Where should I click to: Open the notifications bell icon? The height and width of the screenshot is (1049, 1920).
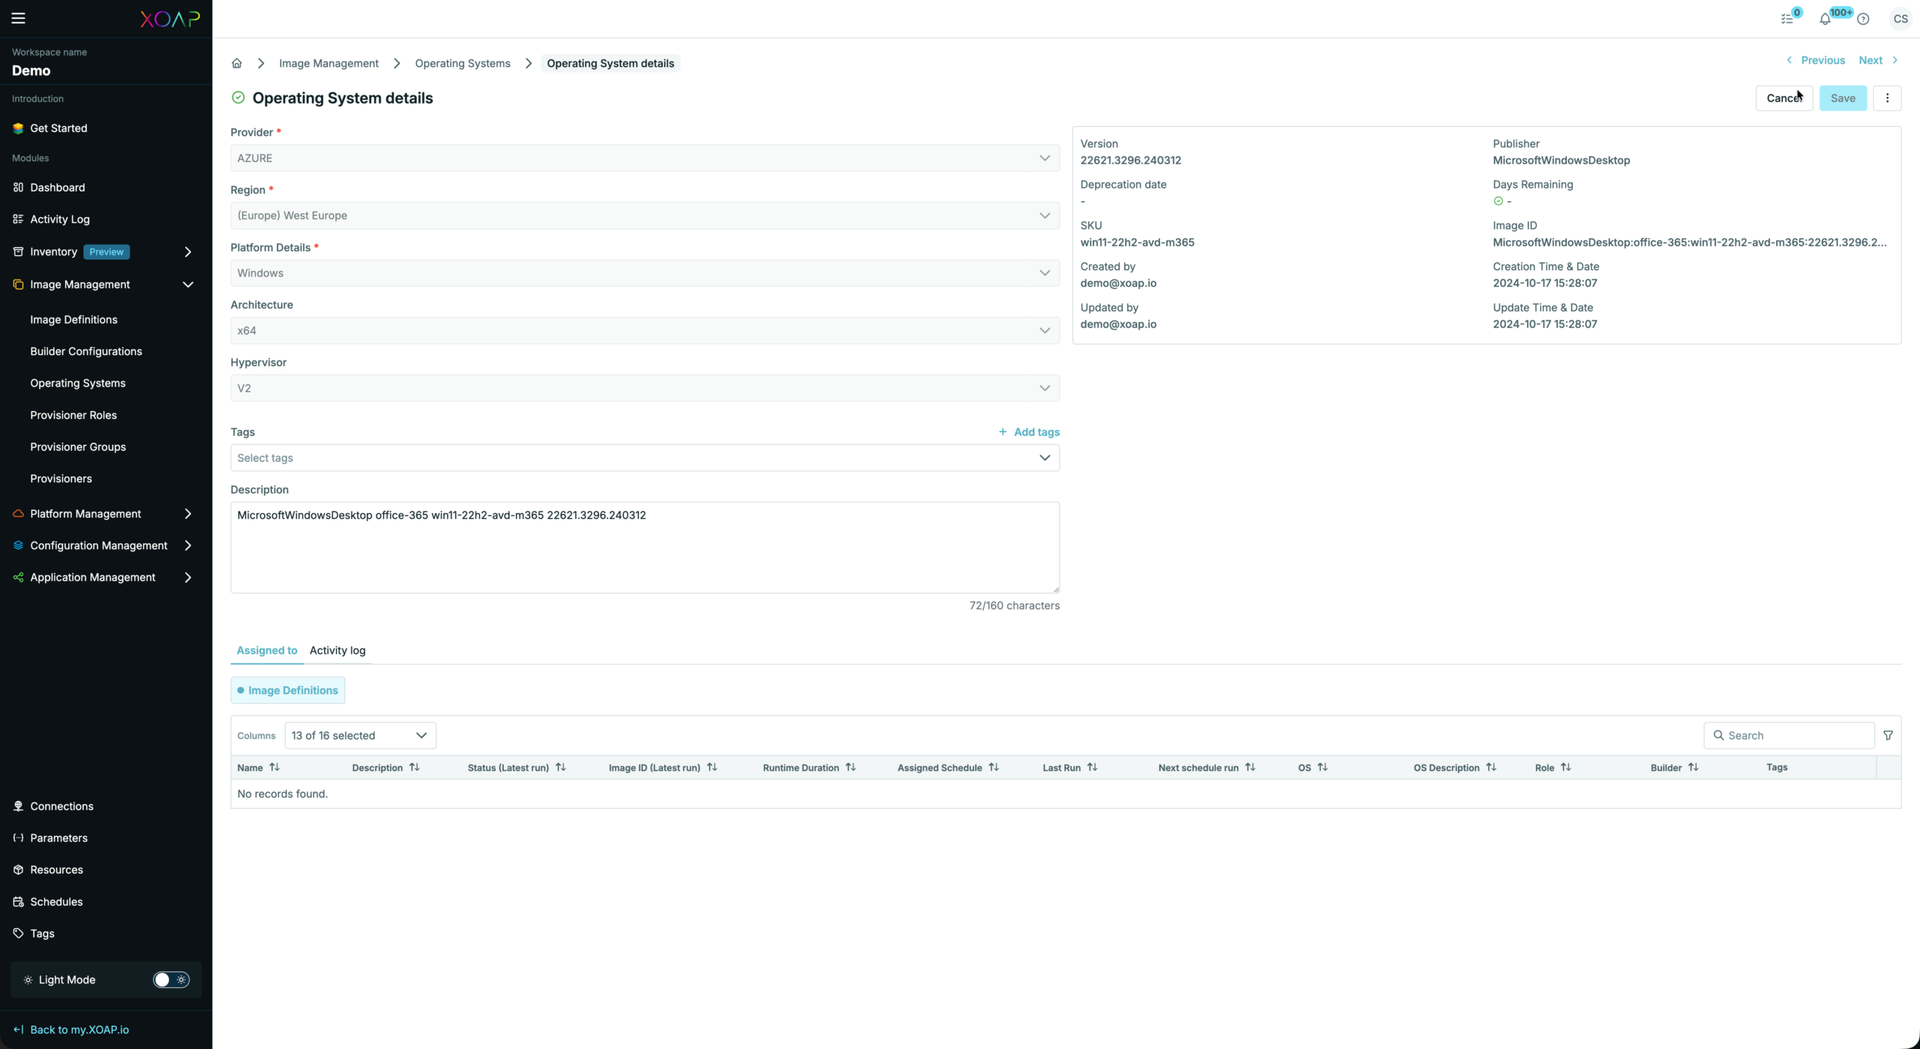(x=1825, y=19)
